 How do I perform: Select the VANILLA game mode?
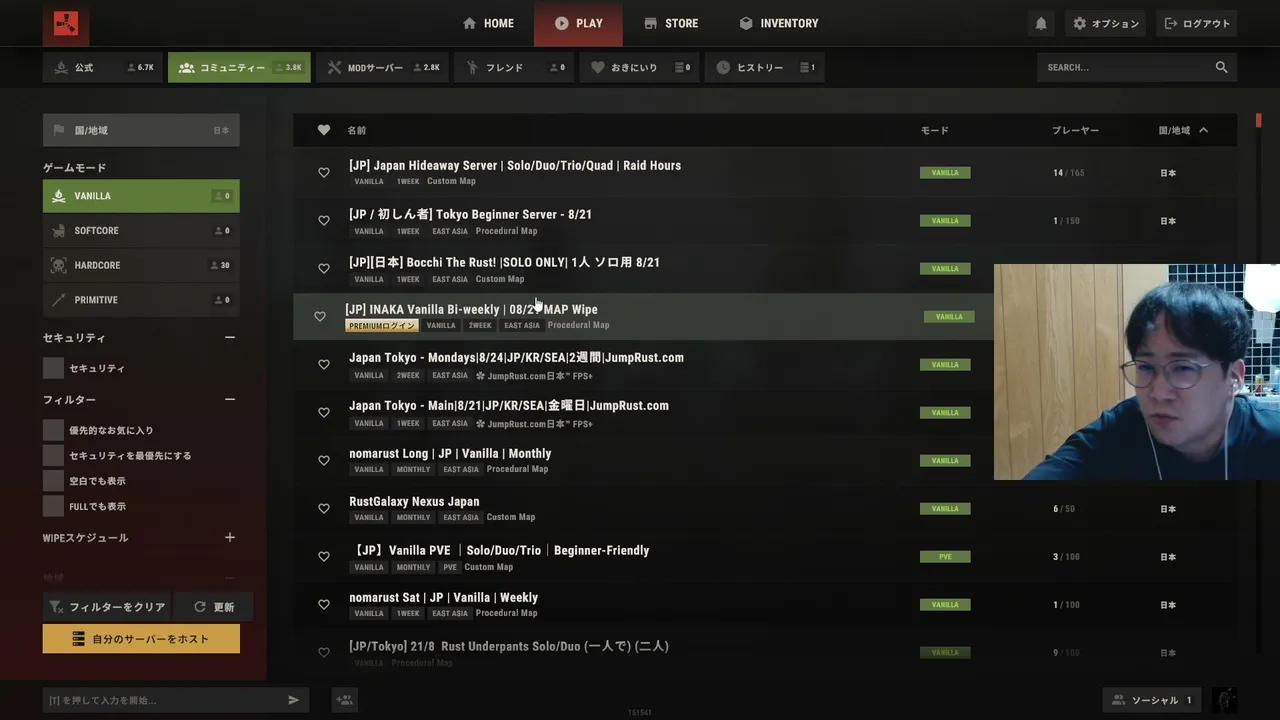[141, 196]
